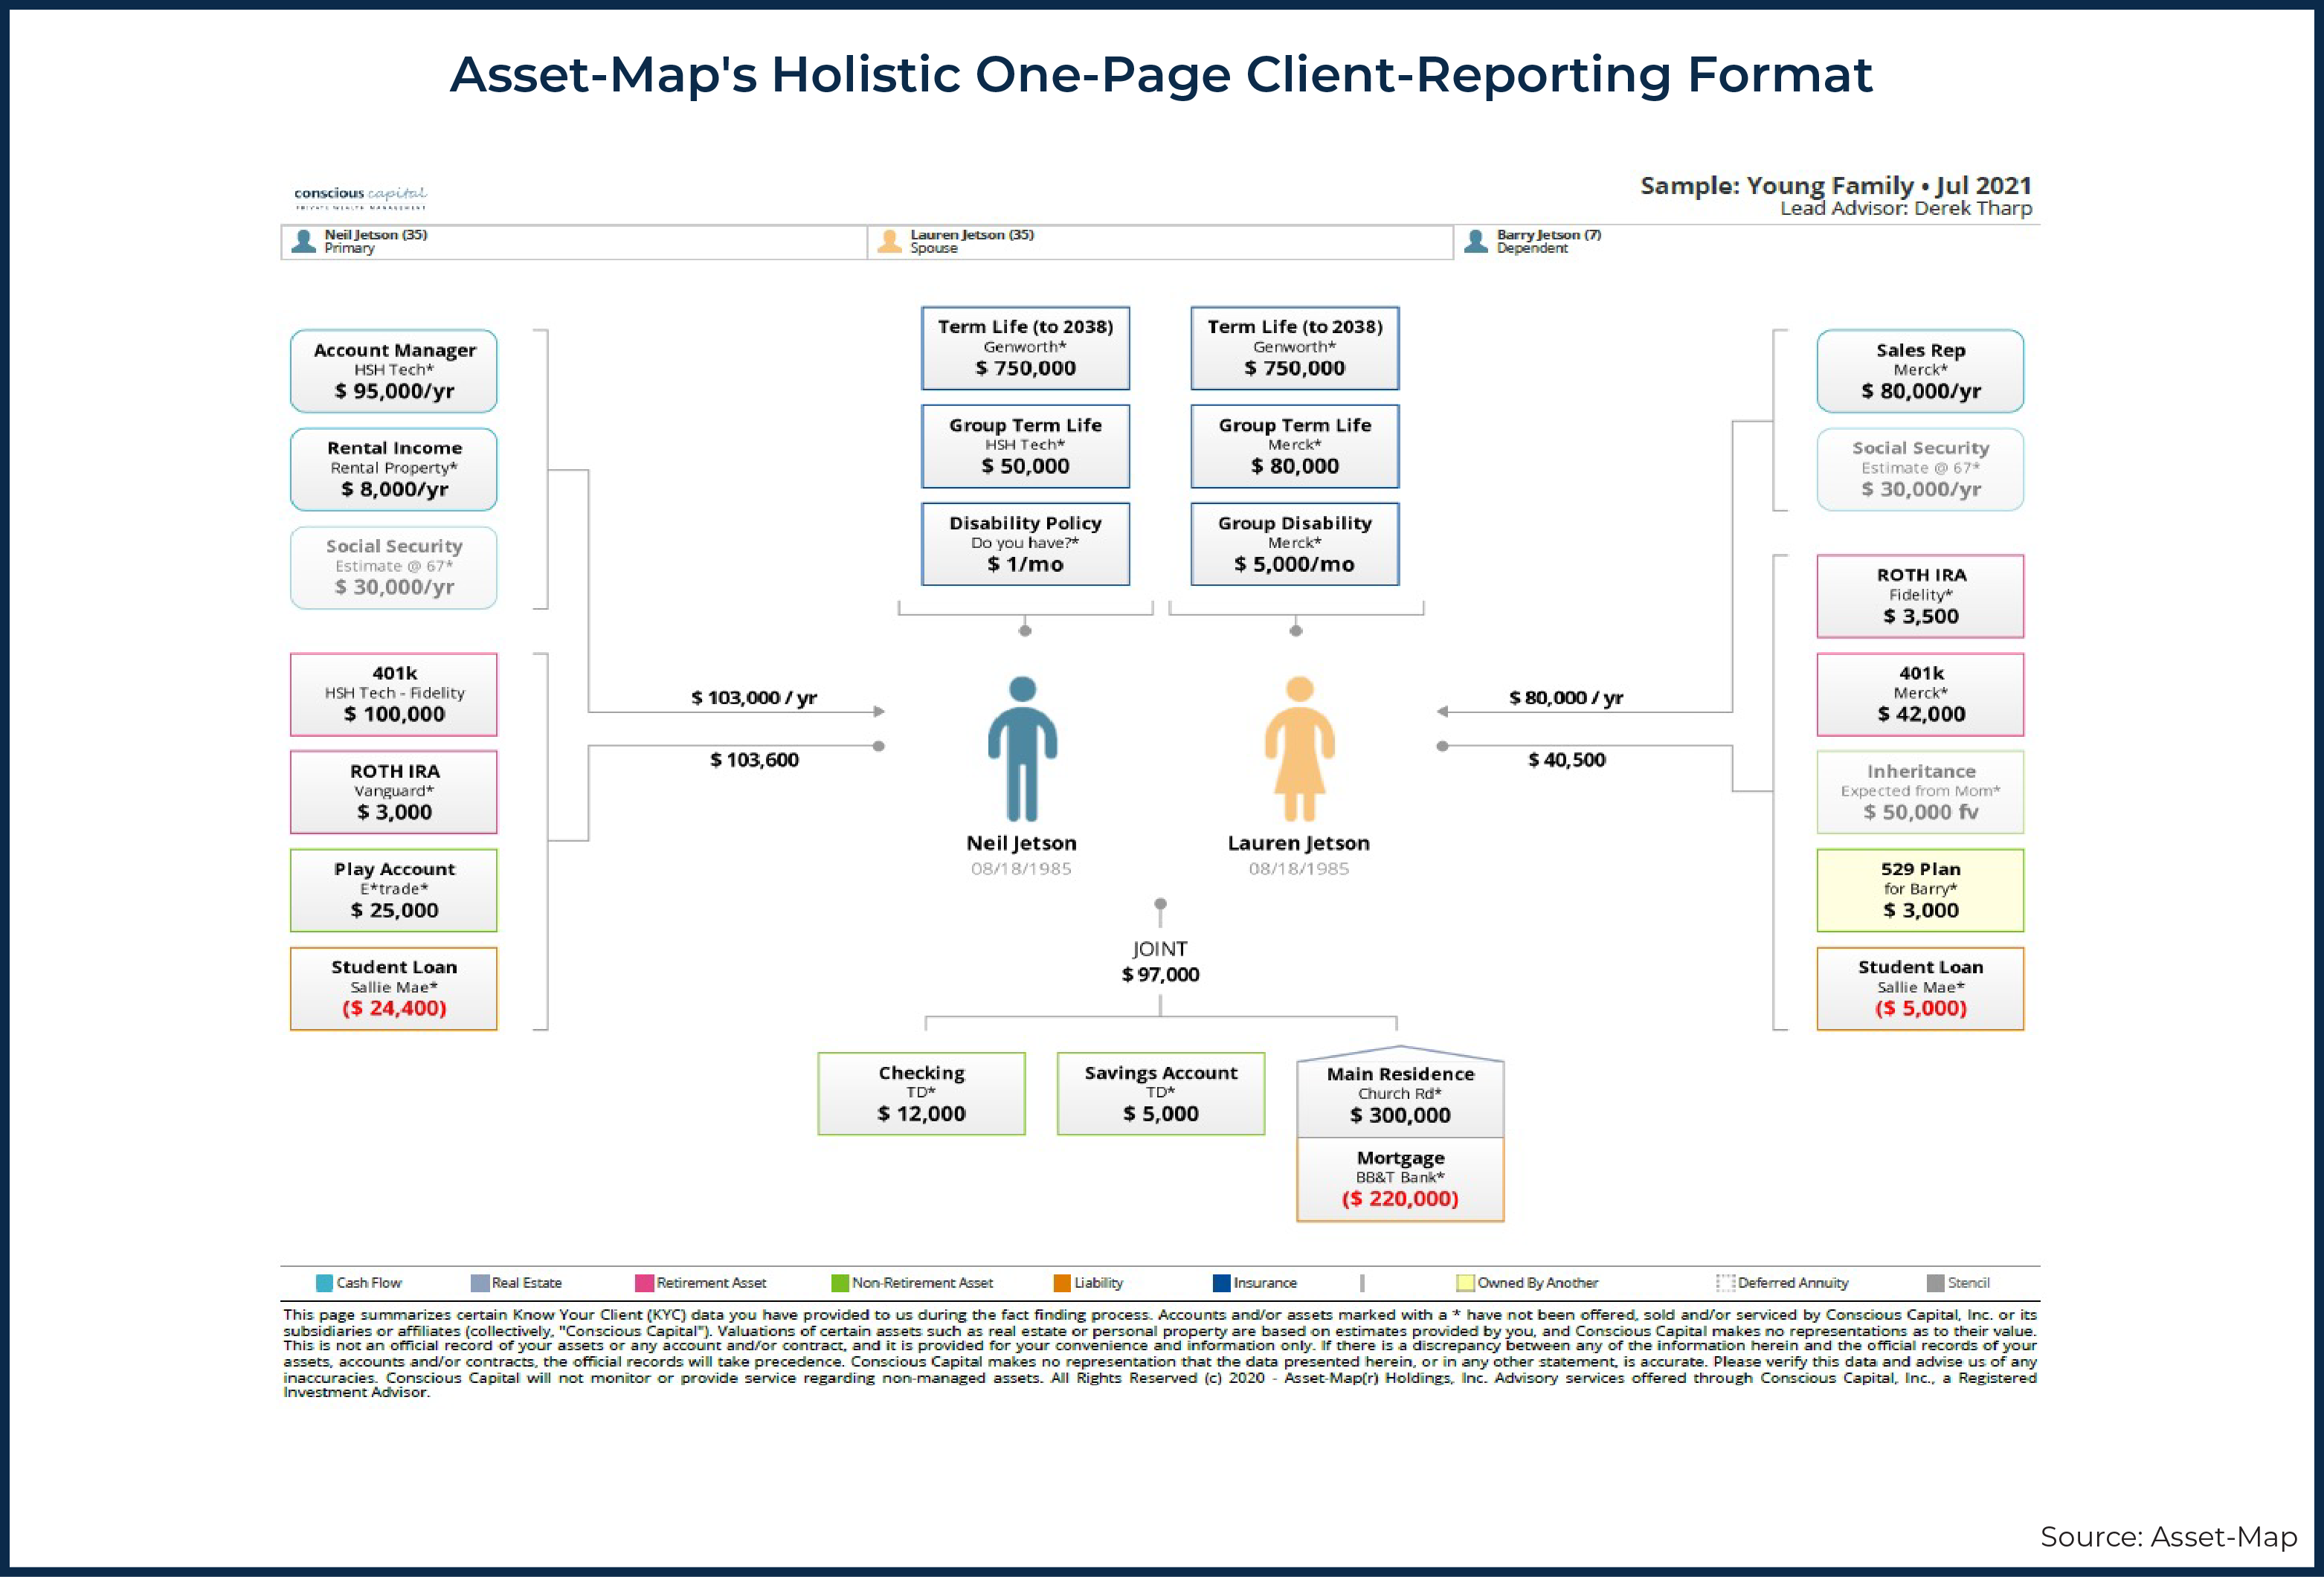
Task: Open the Account Manager HSH Tech card
Action: [394, 371]
